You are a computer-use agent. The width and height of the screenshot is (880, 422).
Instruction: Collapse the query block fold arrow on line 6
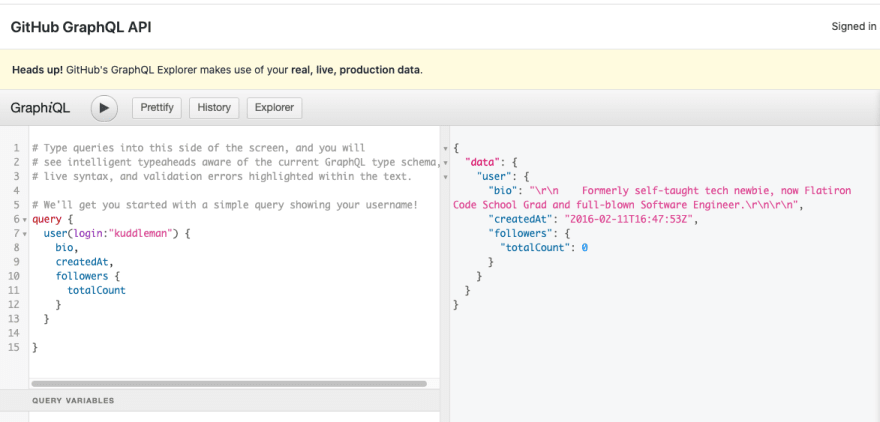tap(24, 219)
